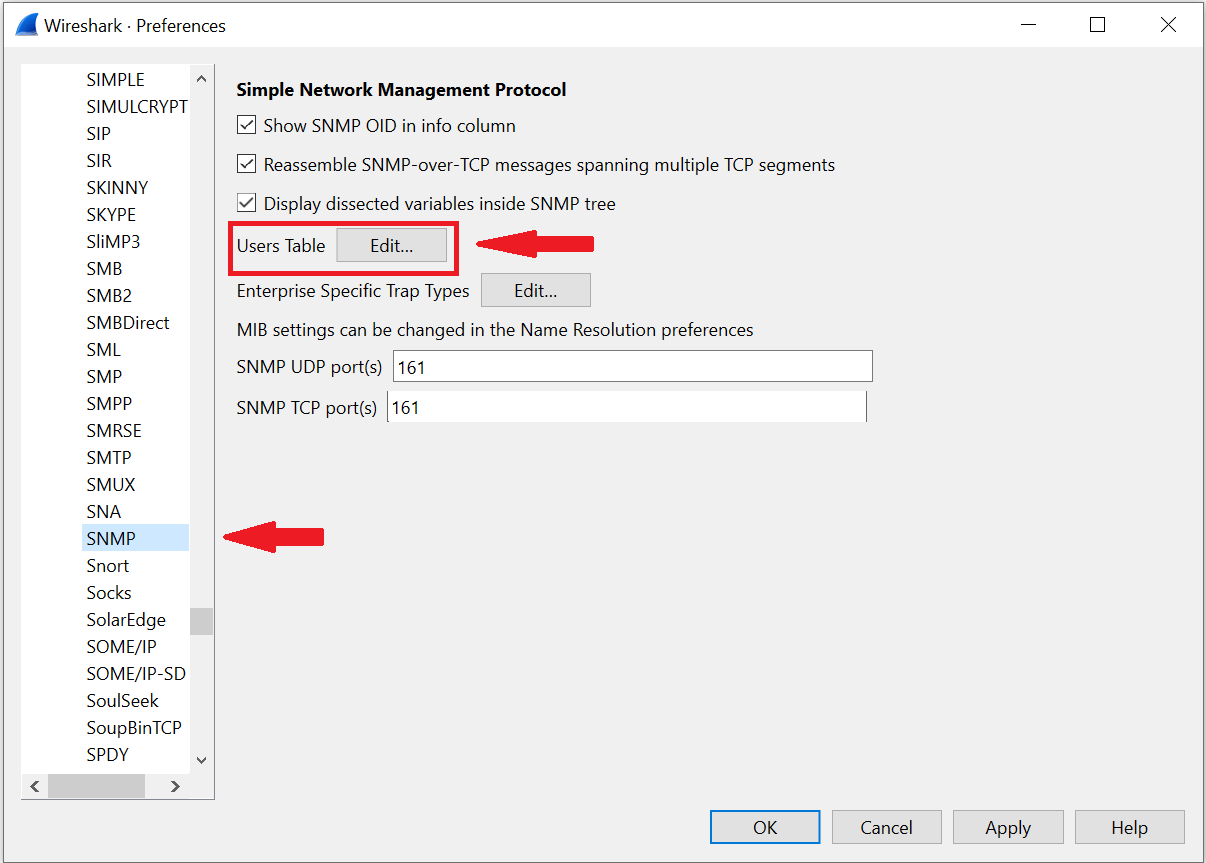This screenshot has width=1206, height=863.
Task: Click the SNMP TCP port(s) input field
Action: coord(627,406)
